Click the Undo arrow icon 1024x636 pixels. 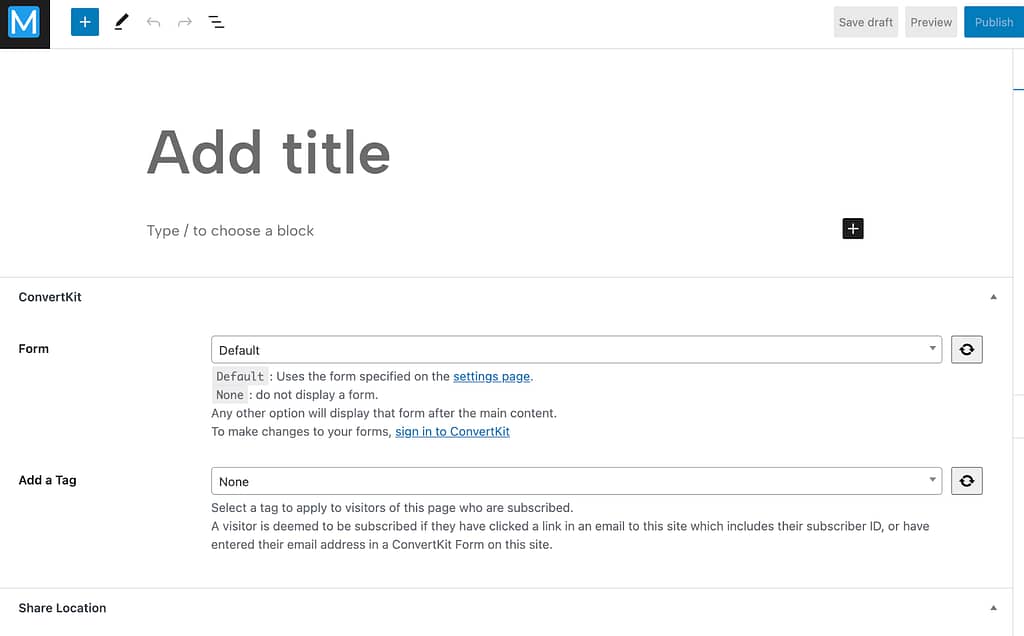click(x=153, y=22)
